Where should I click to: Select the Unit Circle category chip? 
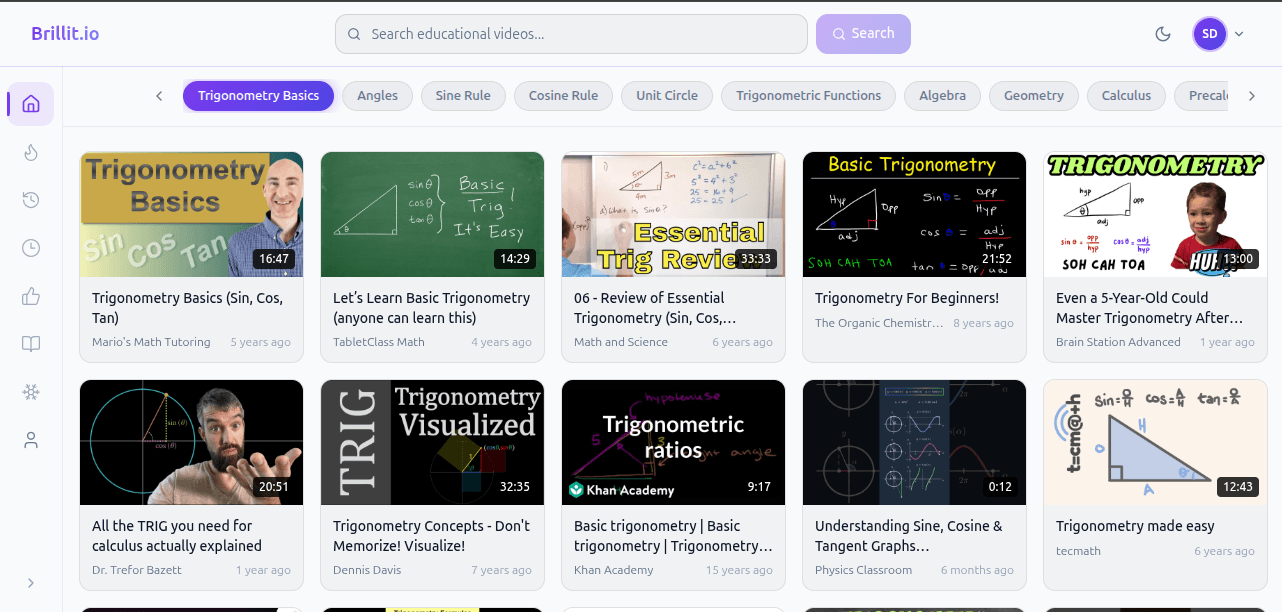pos(667,96)
